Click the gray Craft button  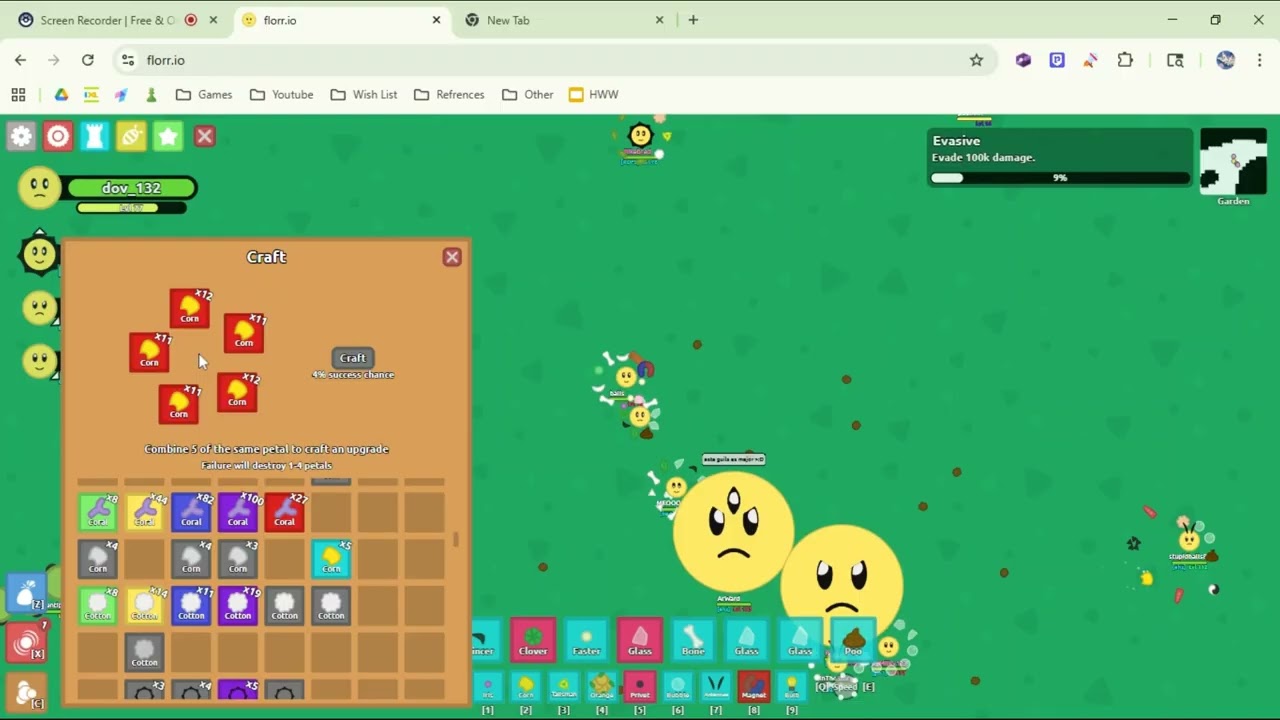point(352,358)
